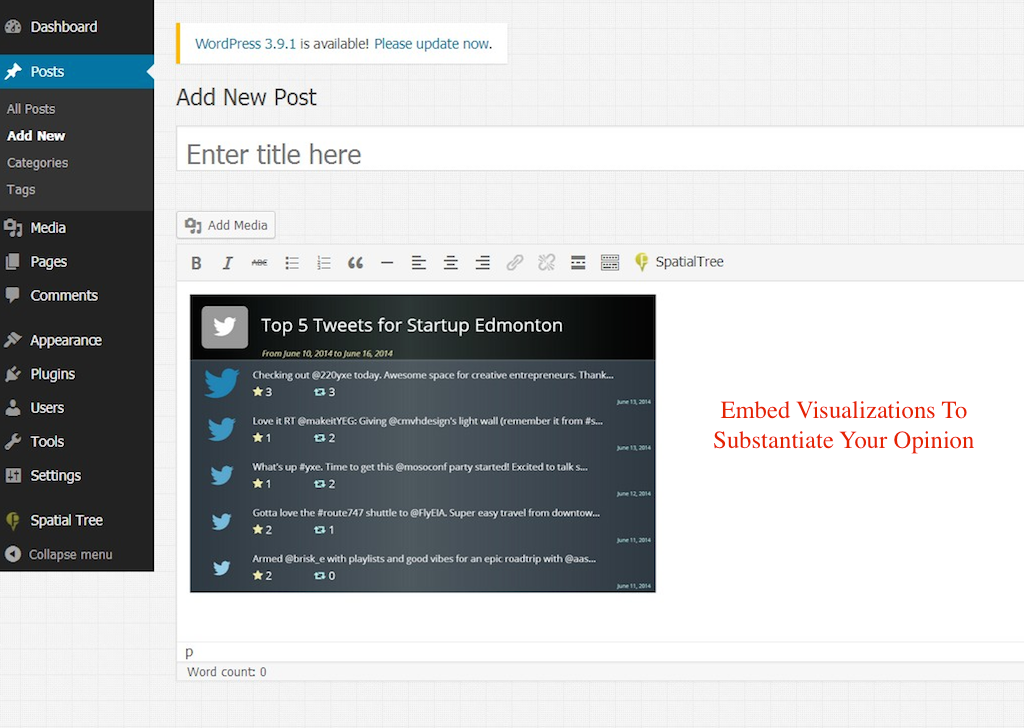Insert a numbered list

[323, 263]
